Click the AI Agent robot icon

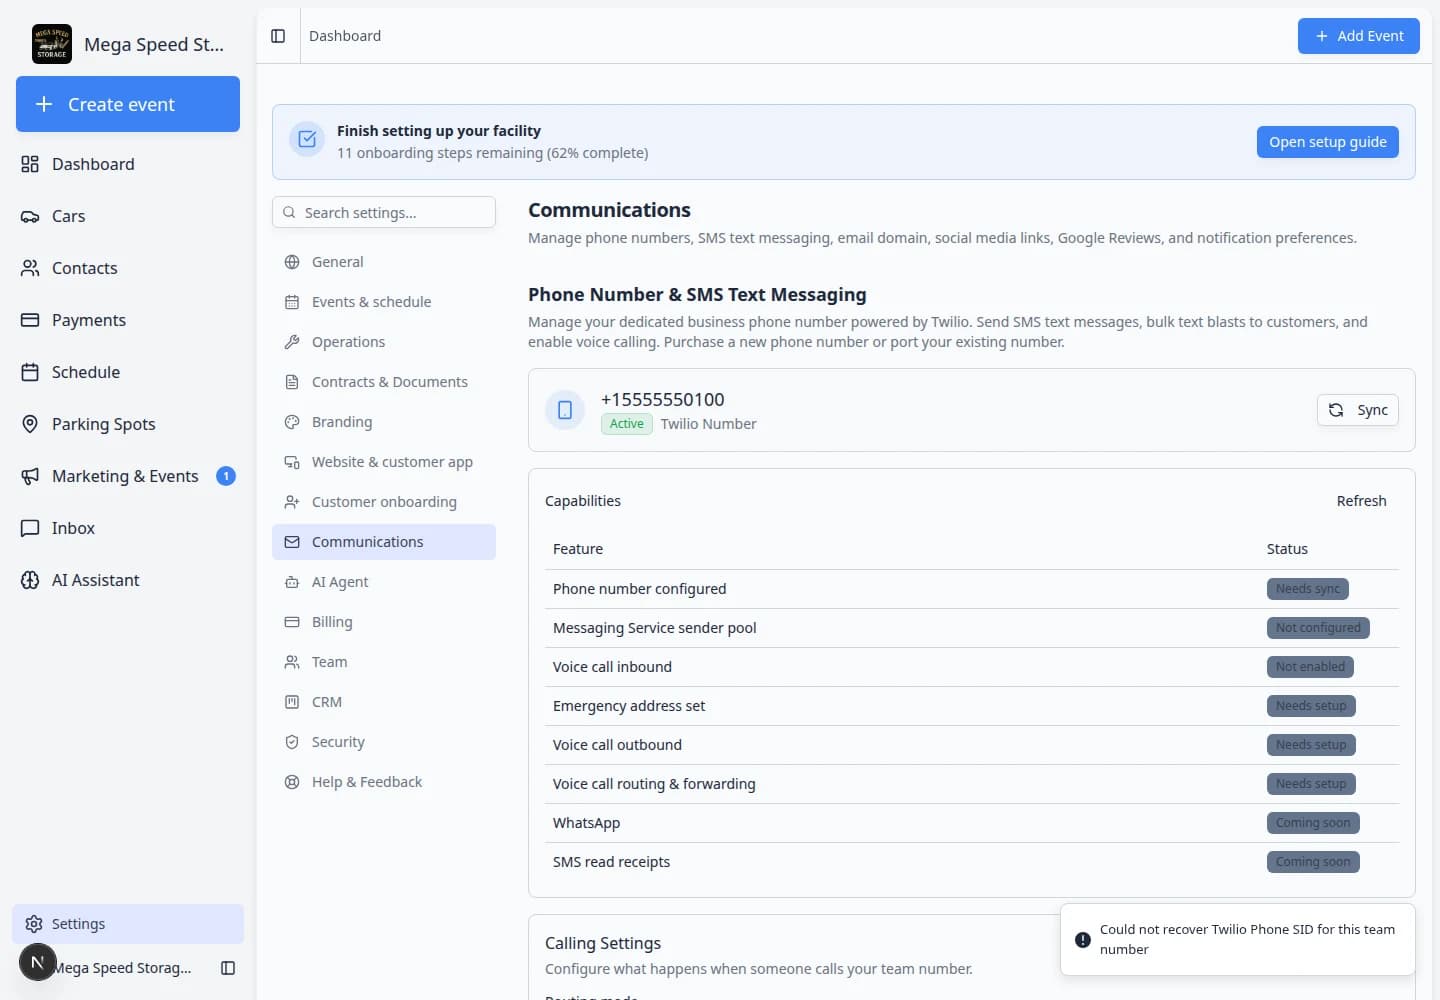pyautogui.click(x=292, y=582)
